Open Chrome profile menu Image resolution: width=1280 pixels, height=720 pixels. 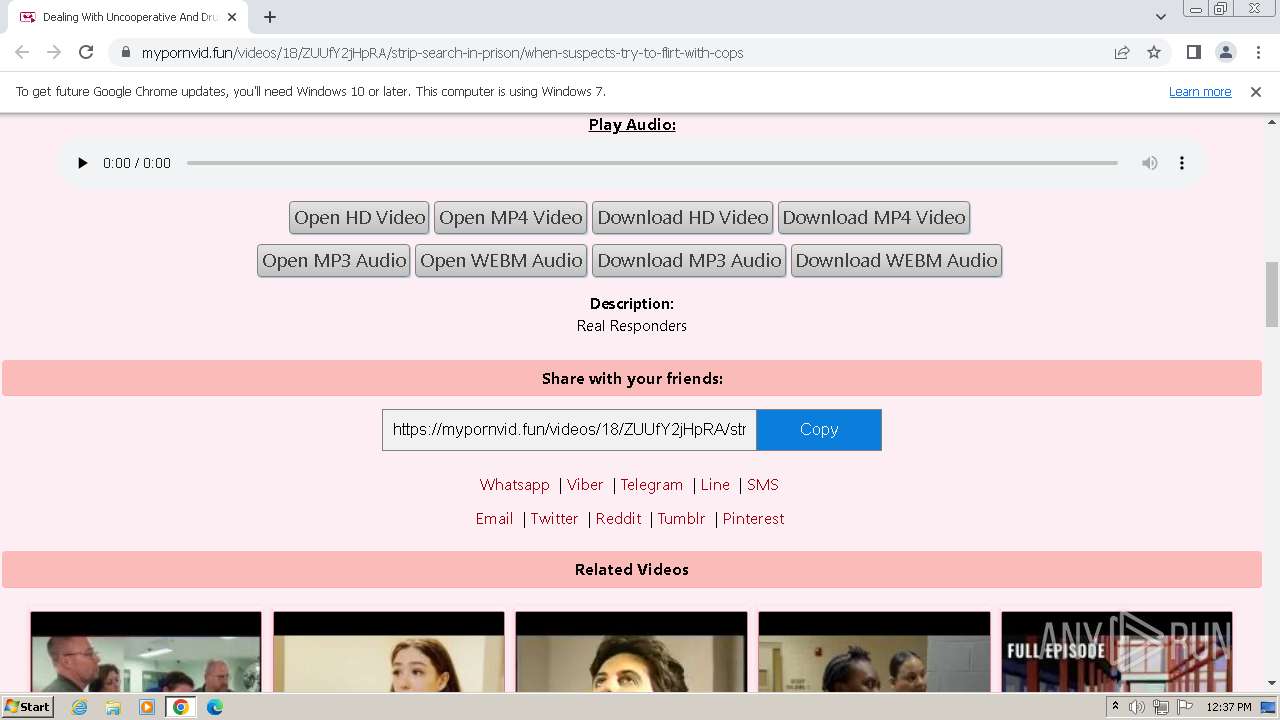click(x=1225, y=53)
